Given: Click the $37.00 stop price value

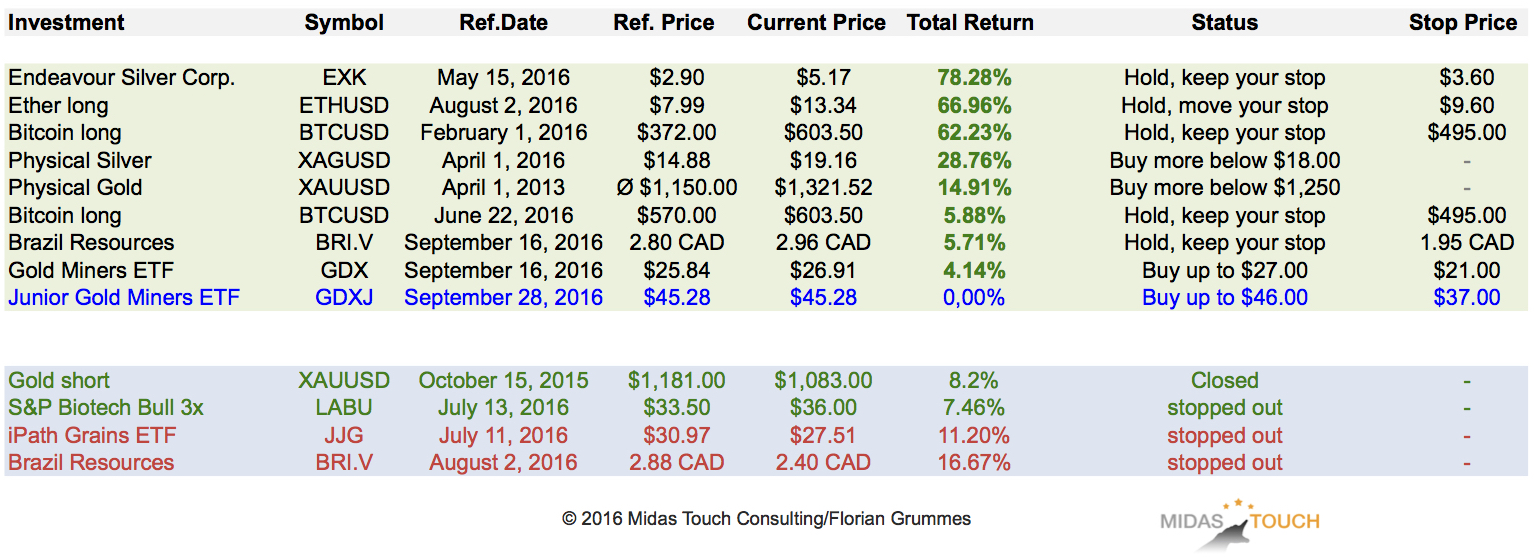Looking at the screenshot, I should (1466, 297).
